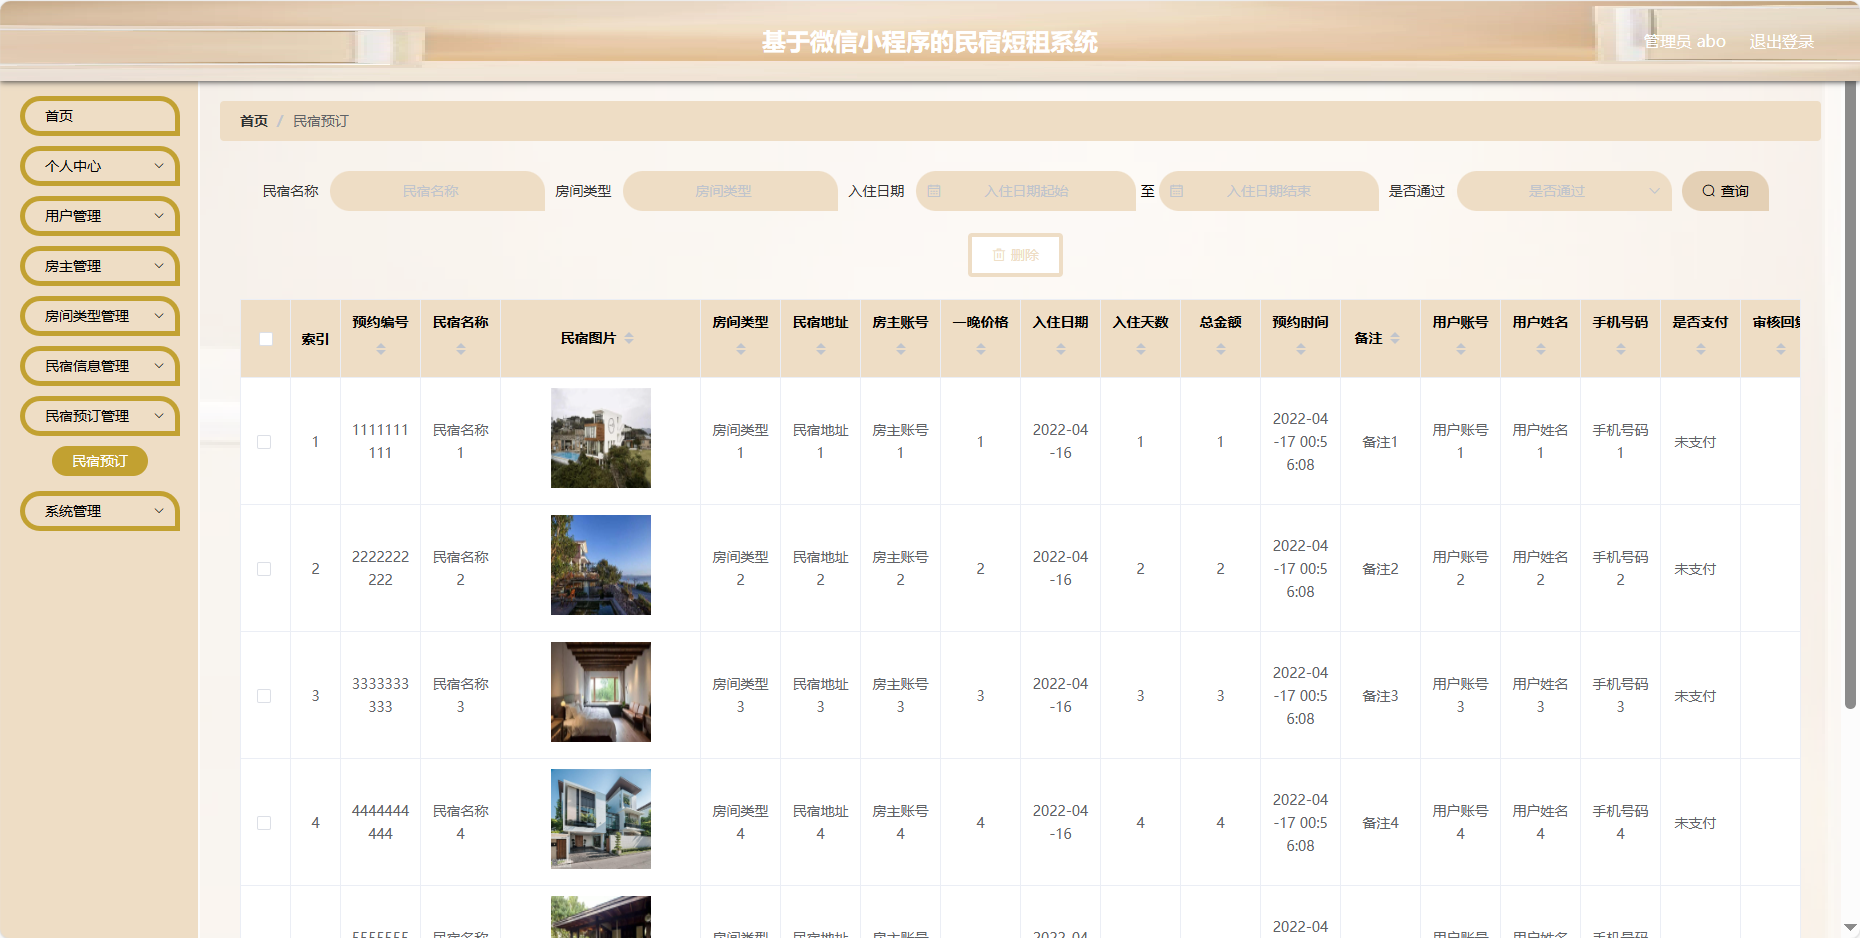The image size is (1860, 938).
Task: Sort the 手机号码 column
Action: click(1620, 349)
